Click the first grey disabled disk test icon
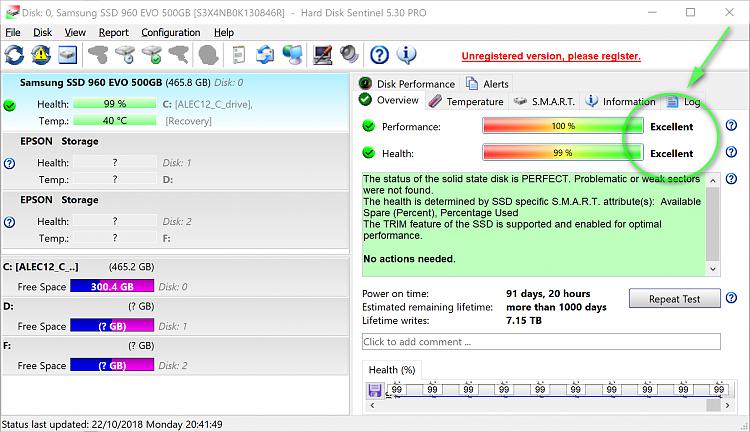This screenshot has height=432, width=750. pyautogui.click(x=98, y=55)
